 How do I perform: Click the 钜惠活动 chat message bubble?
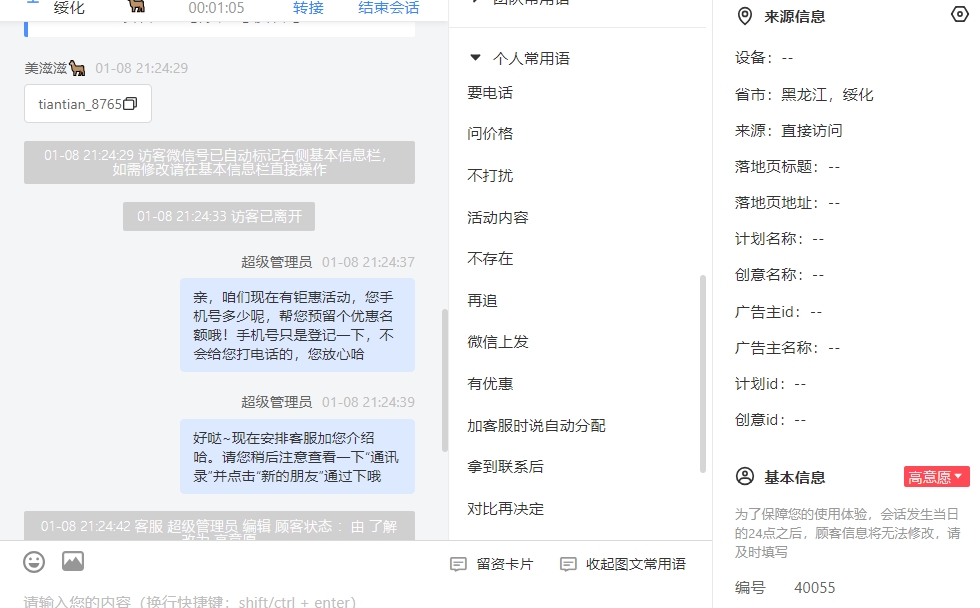click(298, 325)
